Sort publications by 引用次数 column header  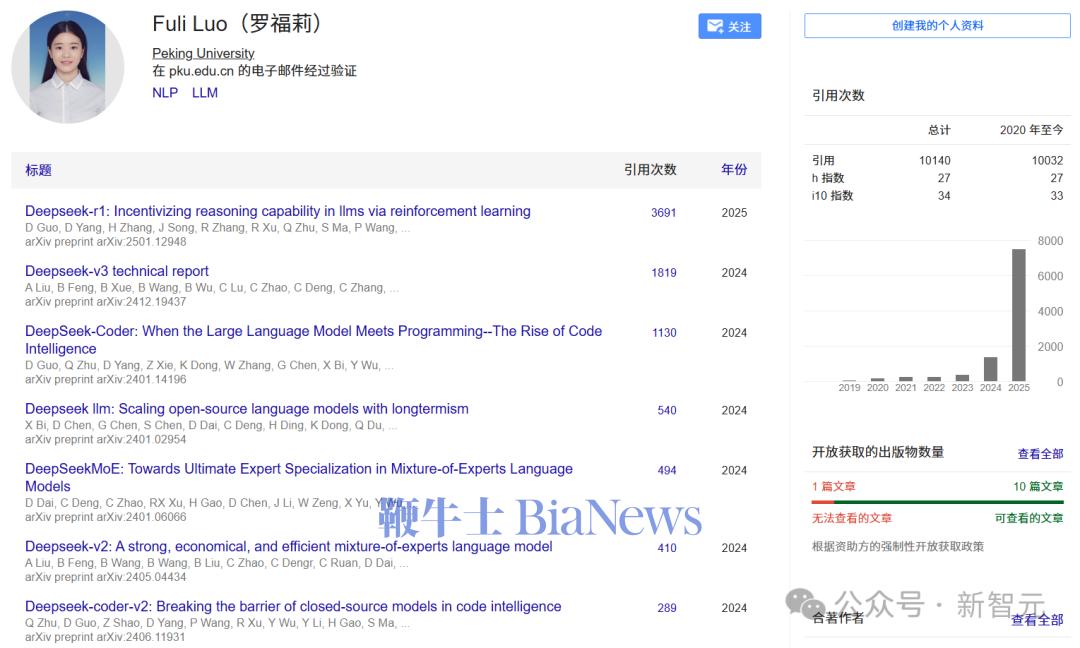650,170
